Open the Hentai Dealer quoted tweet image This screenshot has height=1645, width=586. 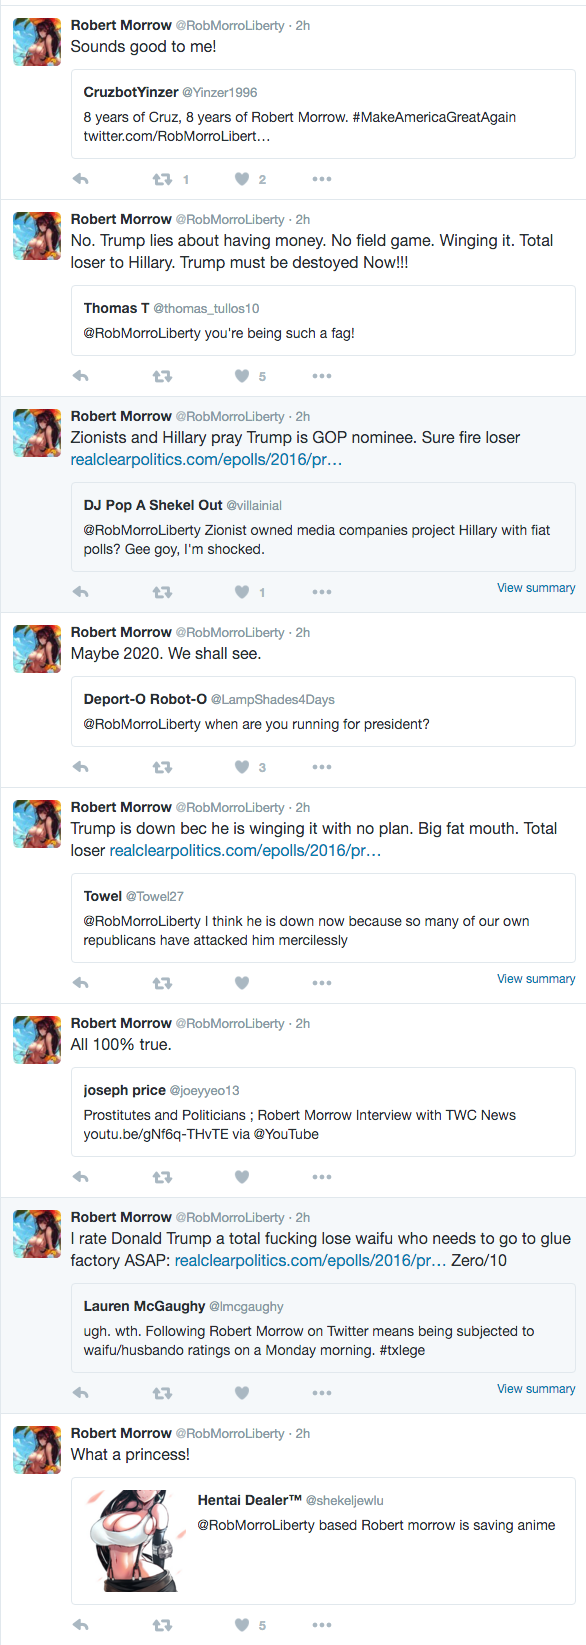[x=134, y=1541]
